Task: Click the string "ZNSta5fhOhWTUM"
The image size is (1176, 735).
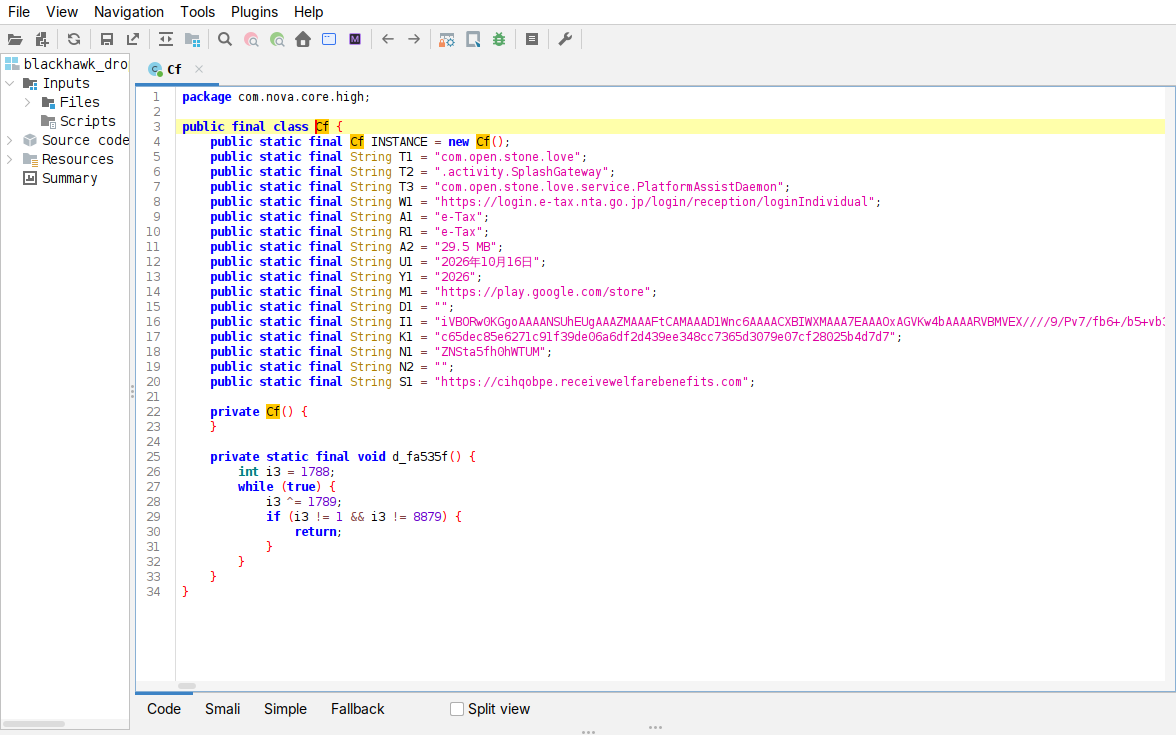Action: click(490, 352)
